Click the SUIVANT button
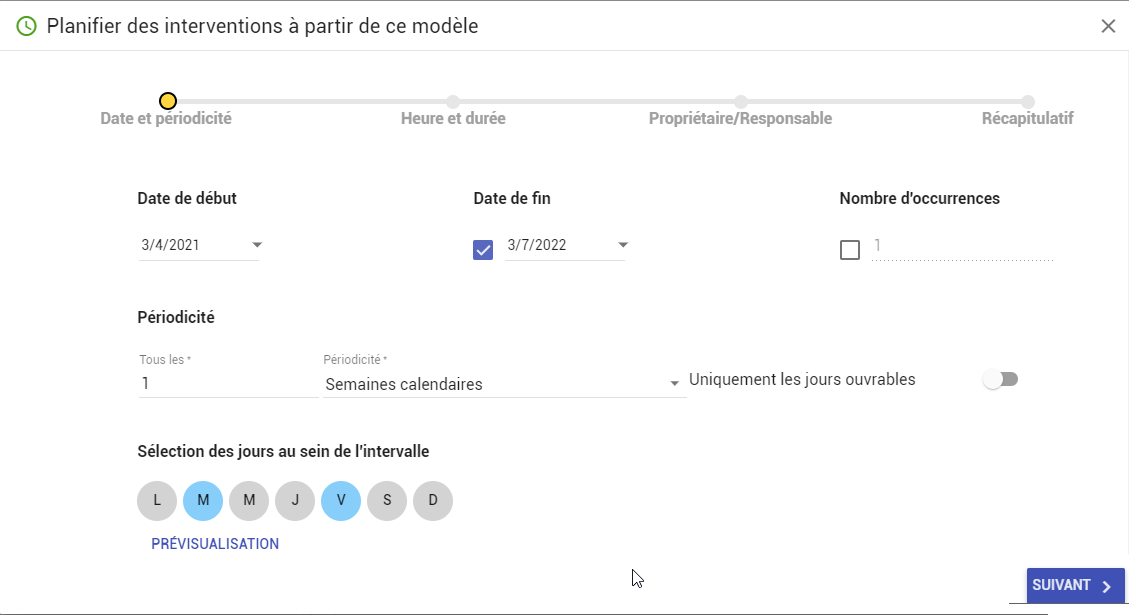The width and height of the screenshot is (1129, 615). pos(1076,585)
